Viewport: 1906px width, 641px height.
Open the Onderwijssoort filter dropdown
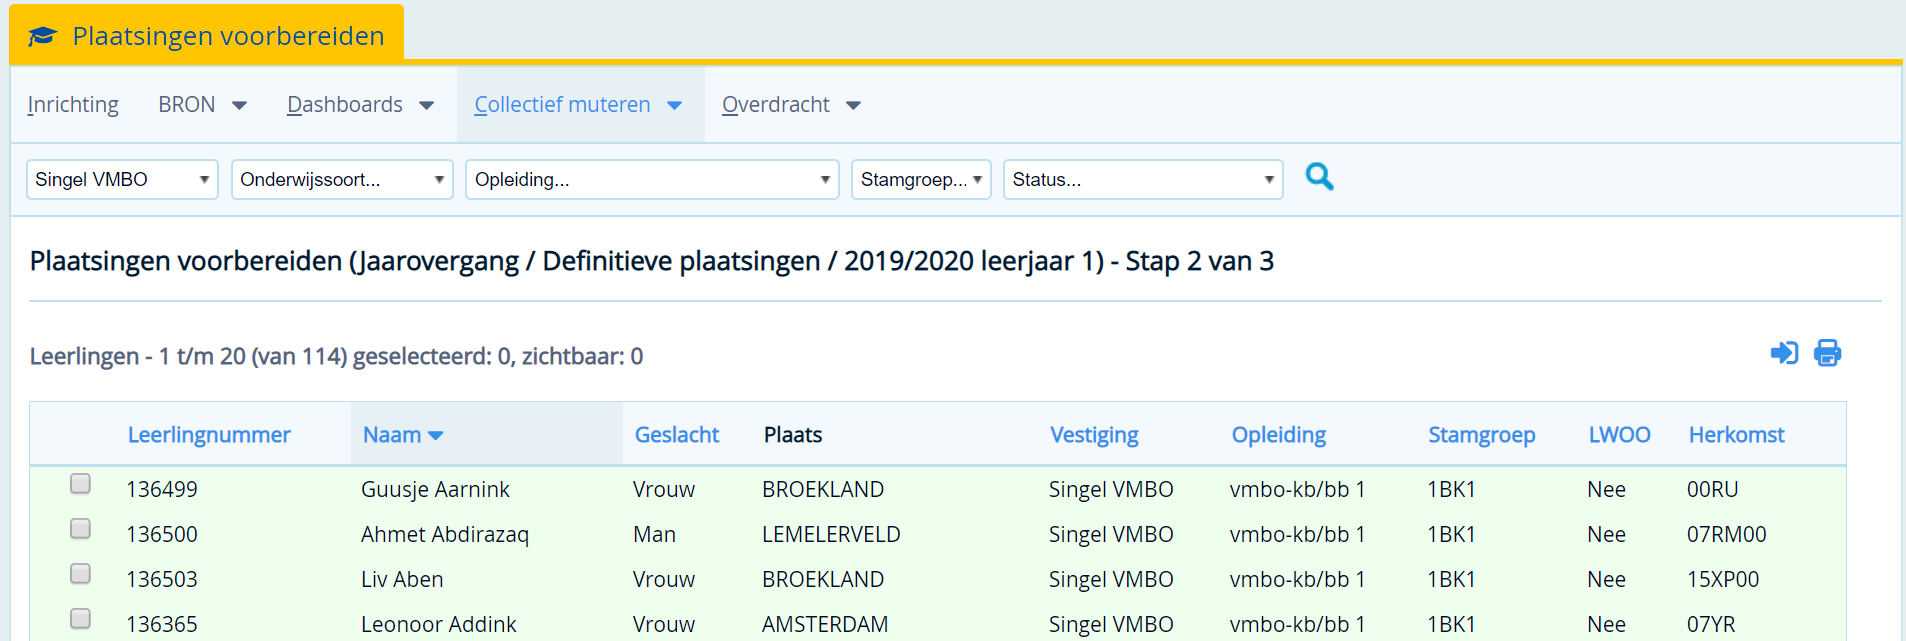pos(342,180)
